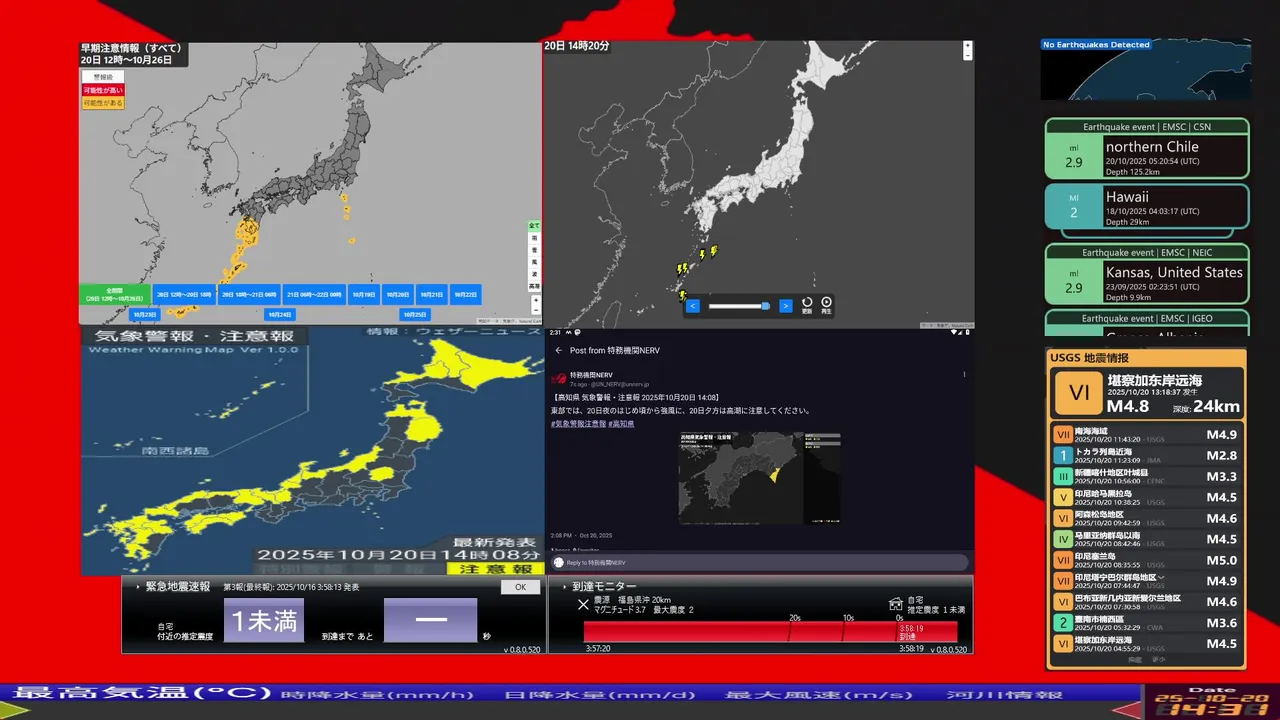Click the epicenter X icon beside 震源
The height and width of the screenshot is (720, 1280).
click(583, 604)
